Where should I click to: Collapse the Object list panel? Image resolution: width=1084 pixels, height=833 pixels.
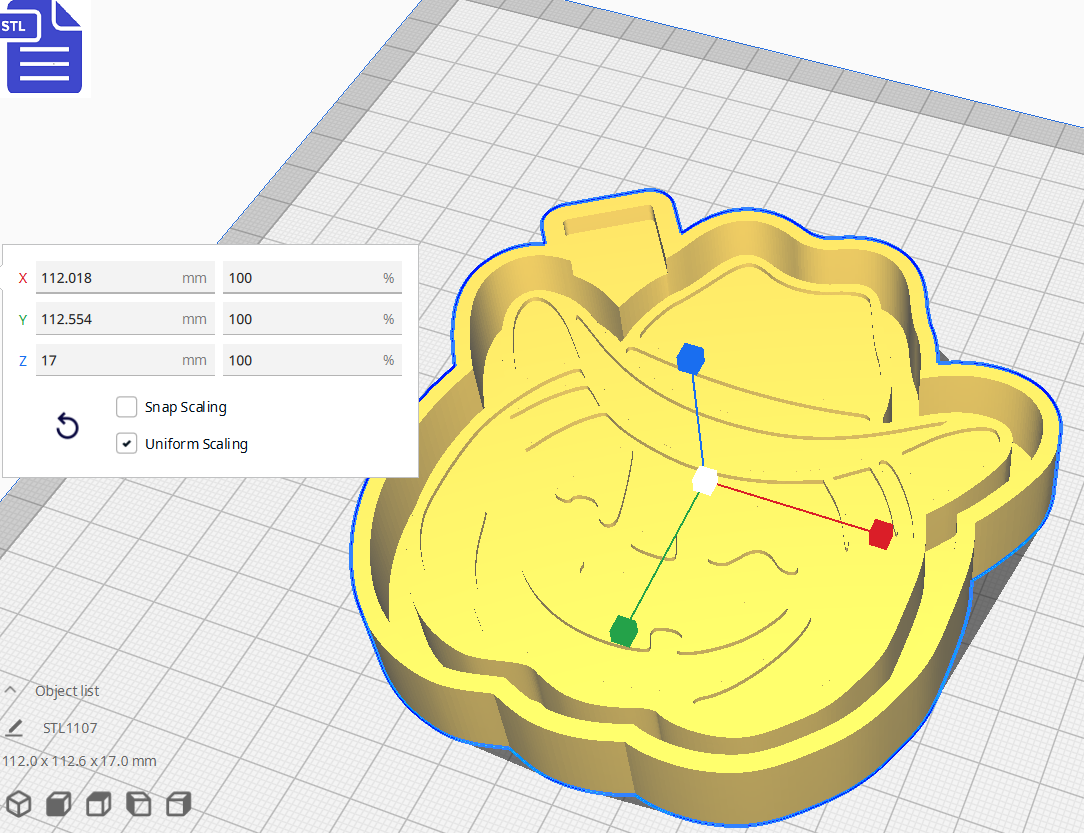[x=11, y=689]
